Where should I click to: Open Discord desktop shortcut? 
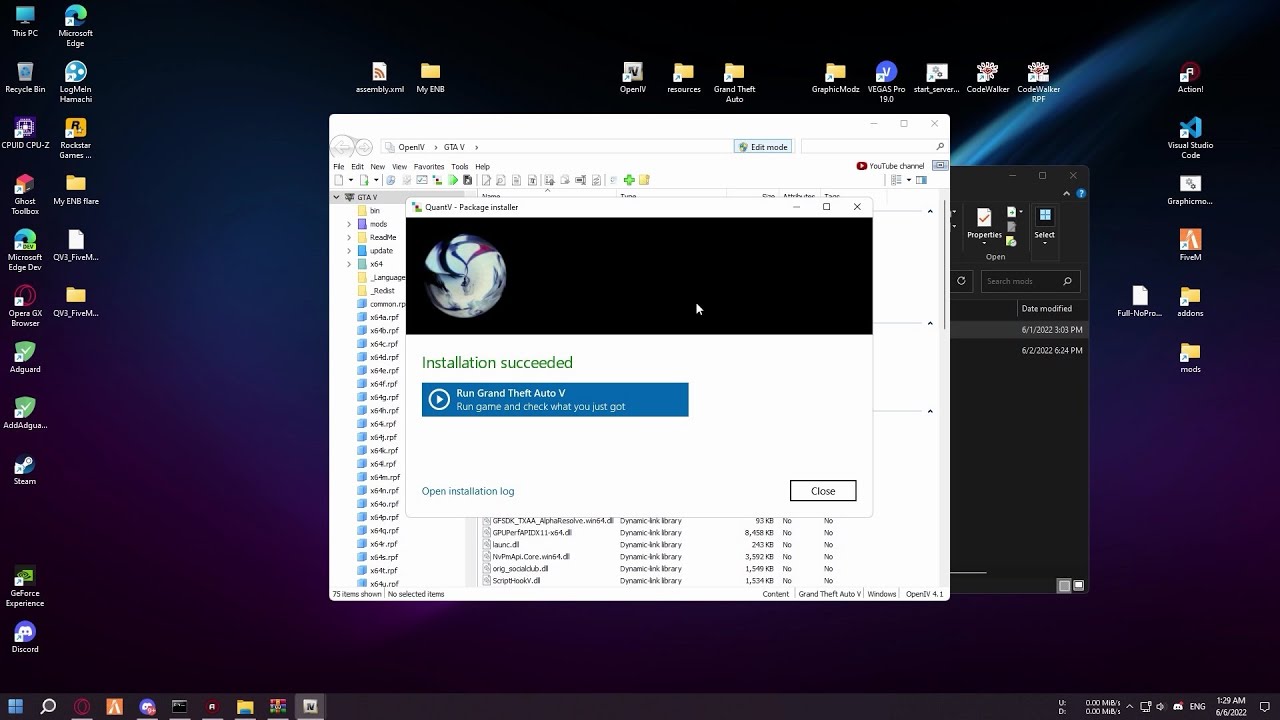[x=25, y=638]
